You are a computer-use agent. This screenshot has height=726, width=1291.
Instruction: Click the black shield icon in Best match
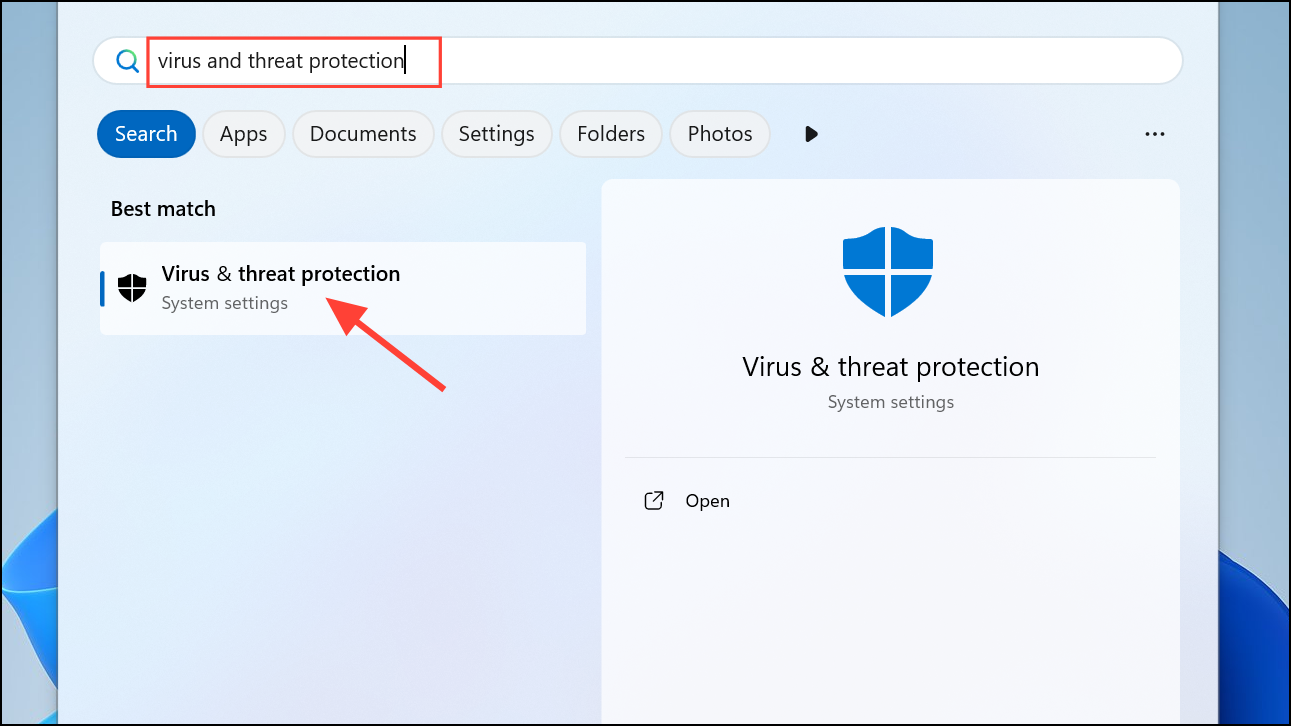[132, 288]
